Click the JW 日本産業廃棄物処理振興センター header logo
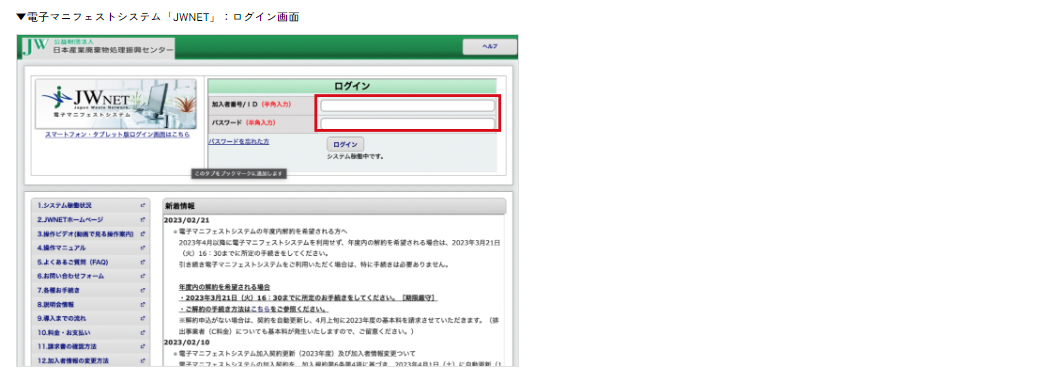Image resolution: width=1049 pixels, height=390 pixels. tap(98, 47)
